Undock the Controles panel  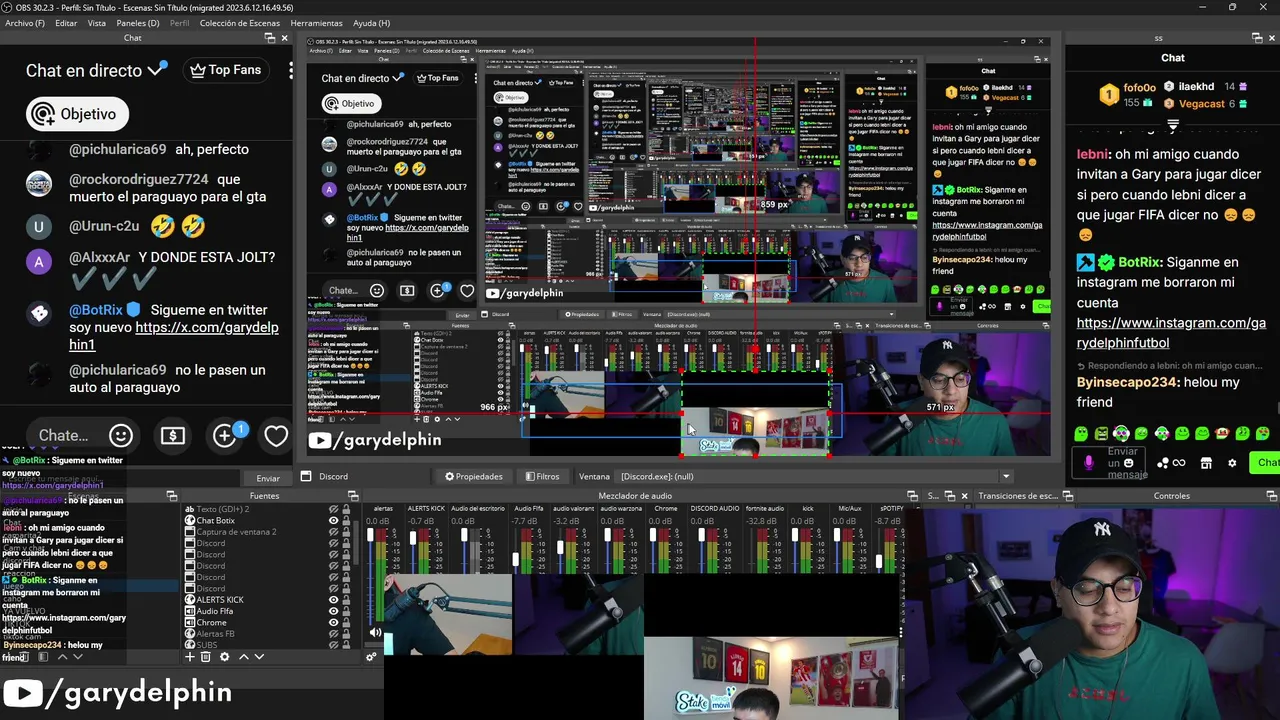tap(1271, 496)
